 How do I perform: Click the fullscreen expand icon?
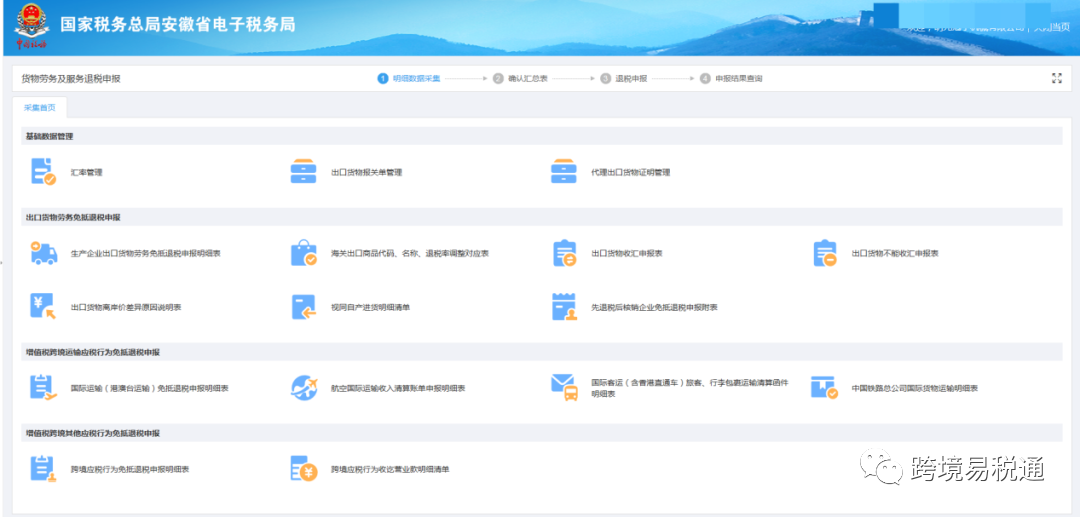[x=1057, y=78]
